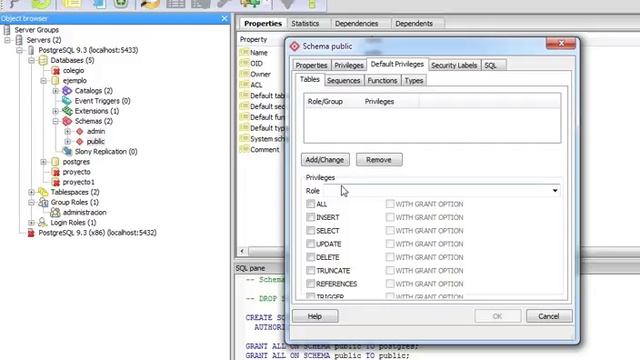Click the green Refresh toolbar icon
640x360 pixels.
[41, 4]
